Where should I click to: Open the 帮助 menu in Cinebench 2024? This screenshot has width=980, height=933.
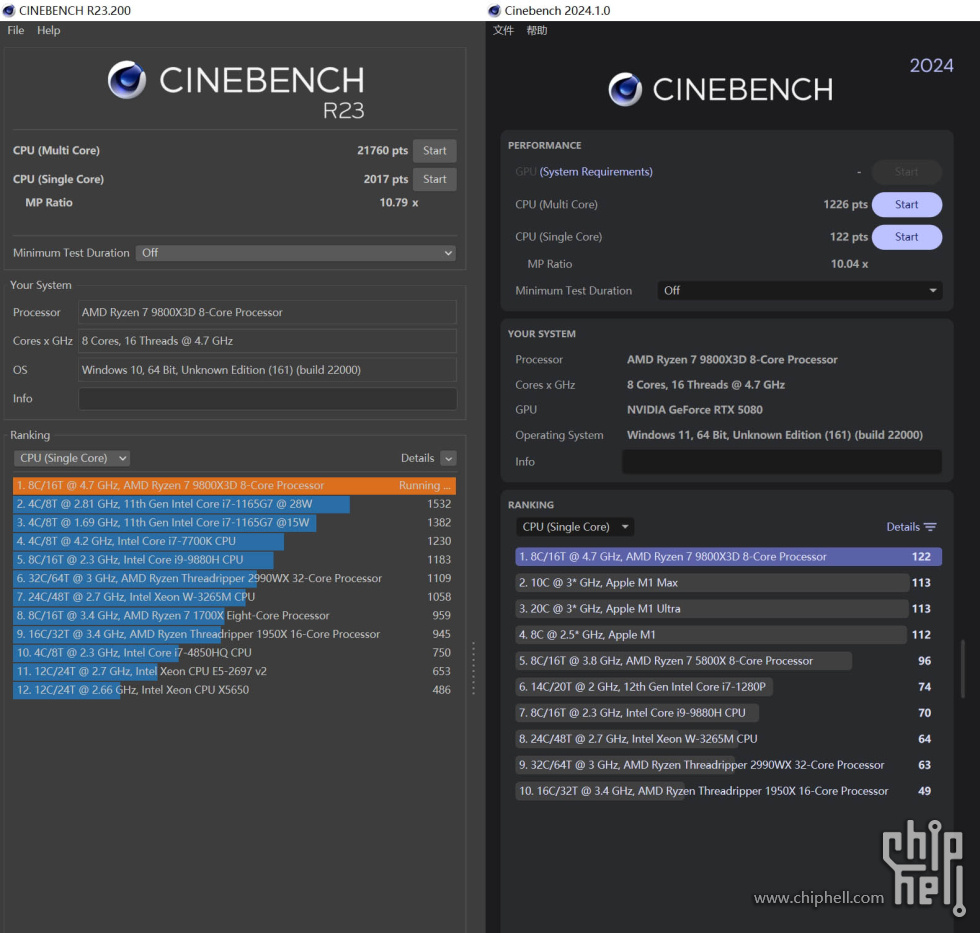536,30
